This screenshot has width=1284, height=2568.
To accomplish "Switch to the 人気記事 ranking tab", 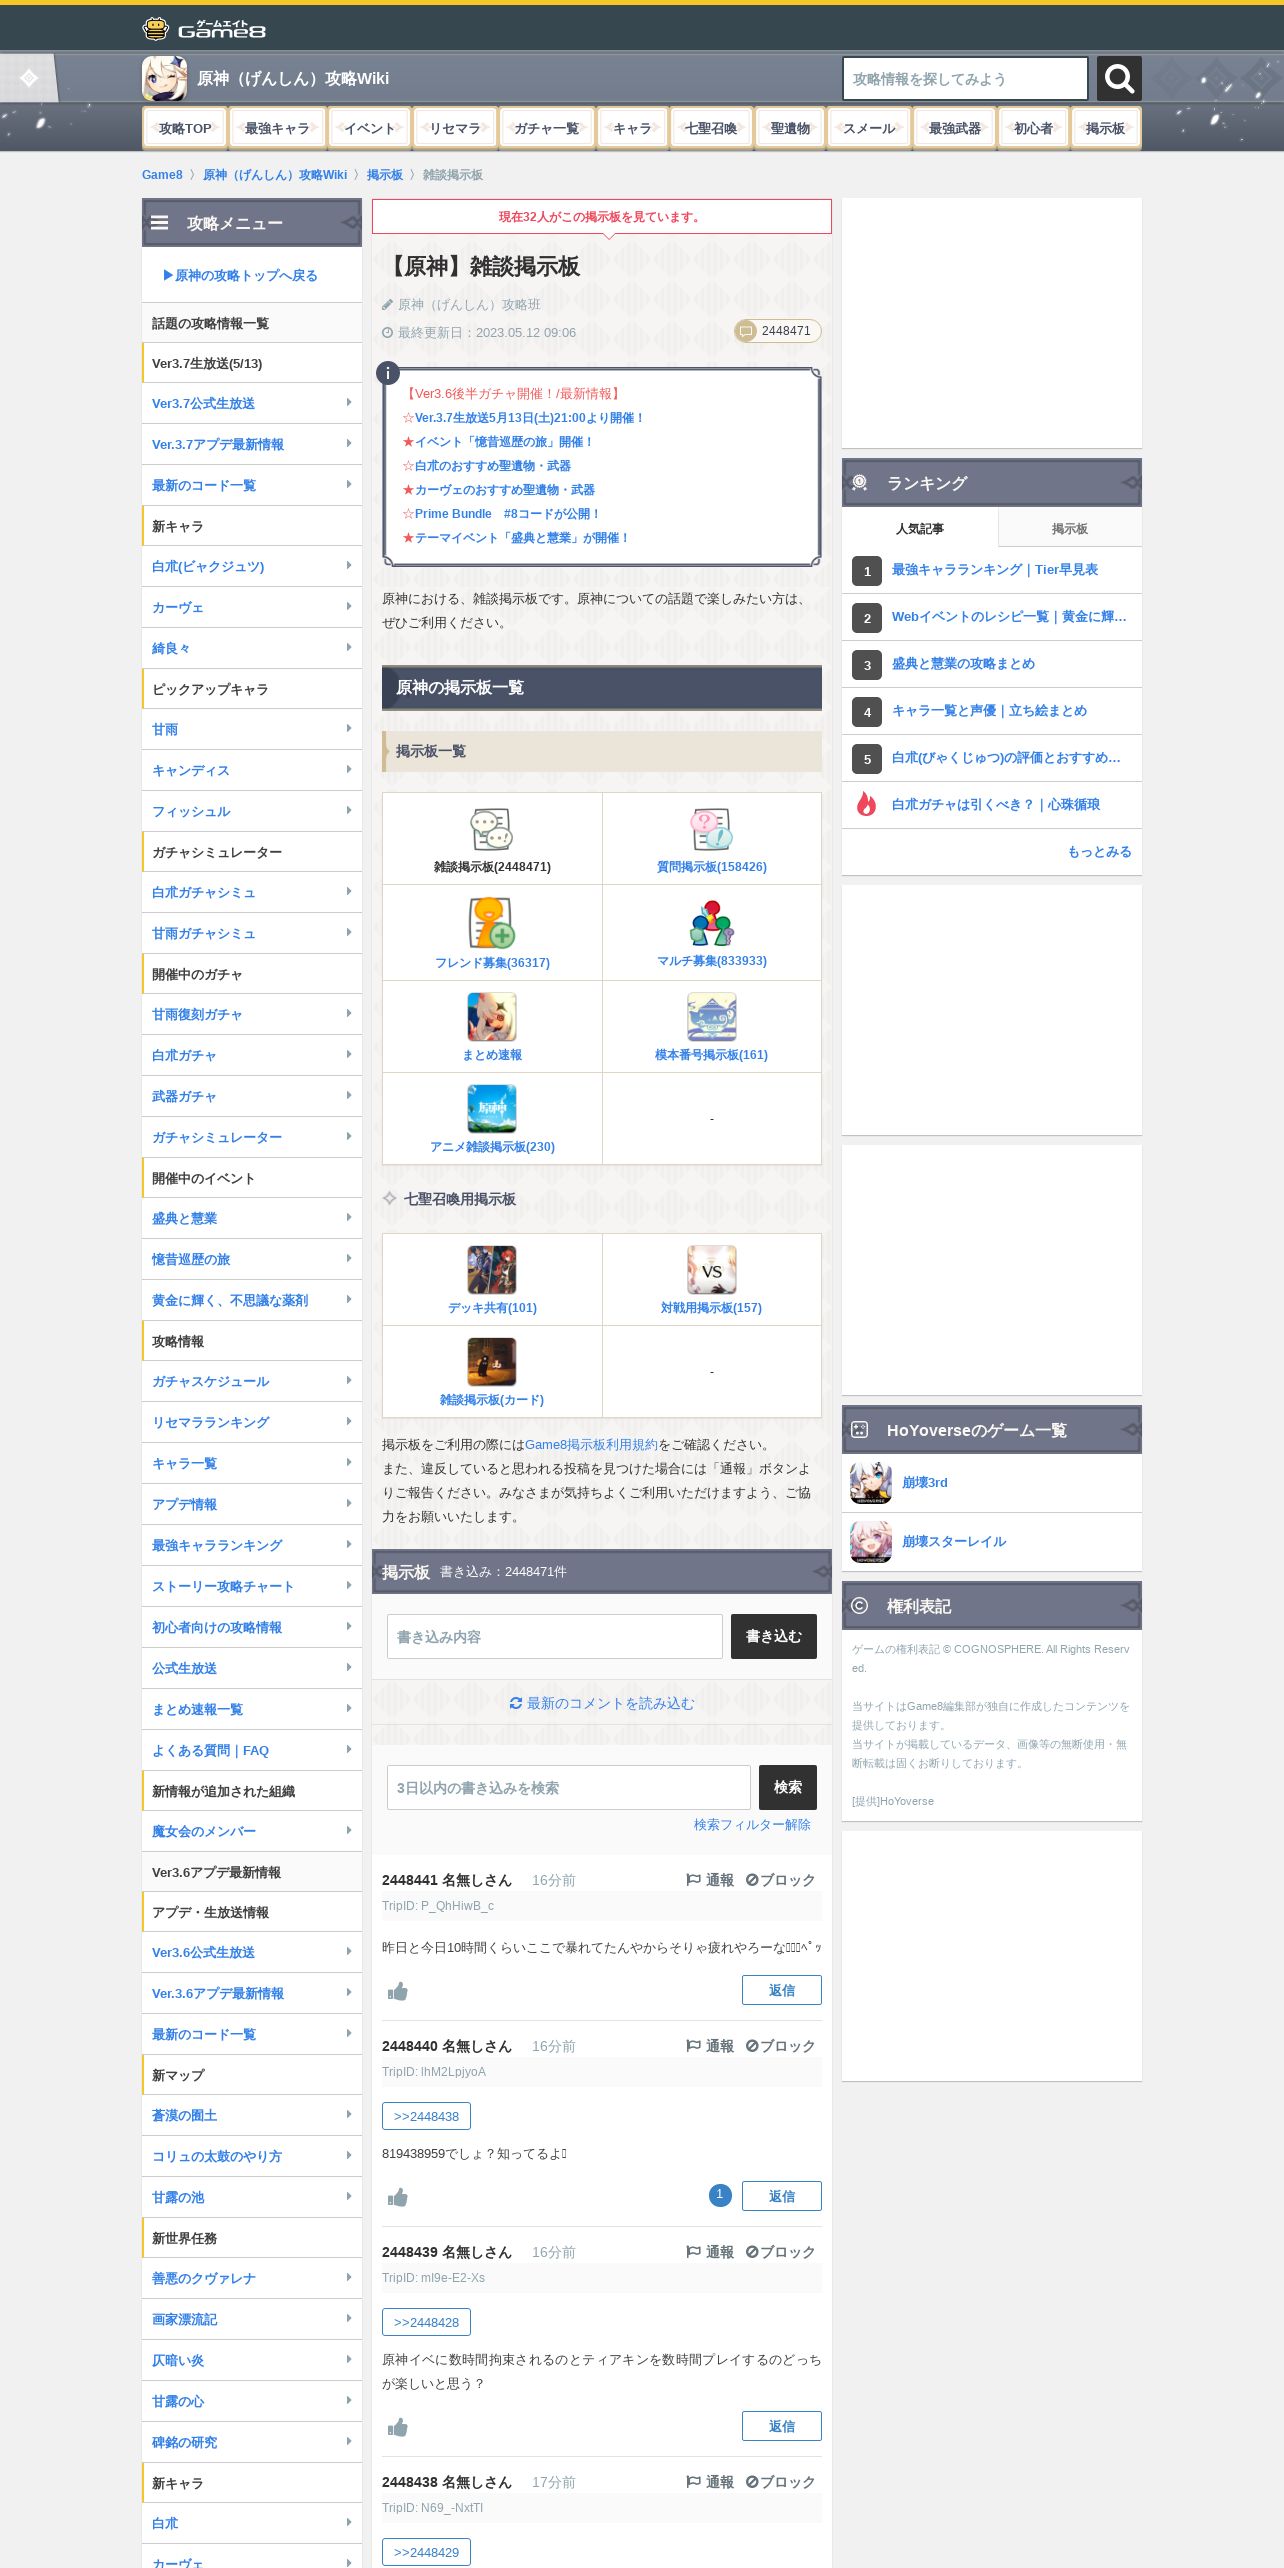I will pos(920,528).
